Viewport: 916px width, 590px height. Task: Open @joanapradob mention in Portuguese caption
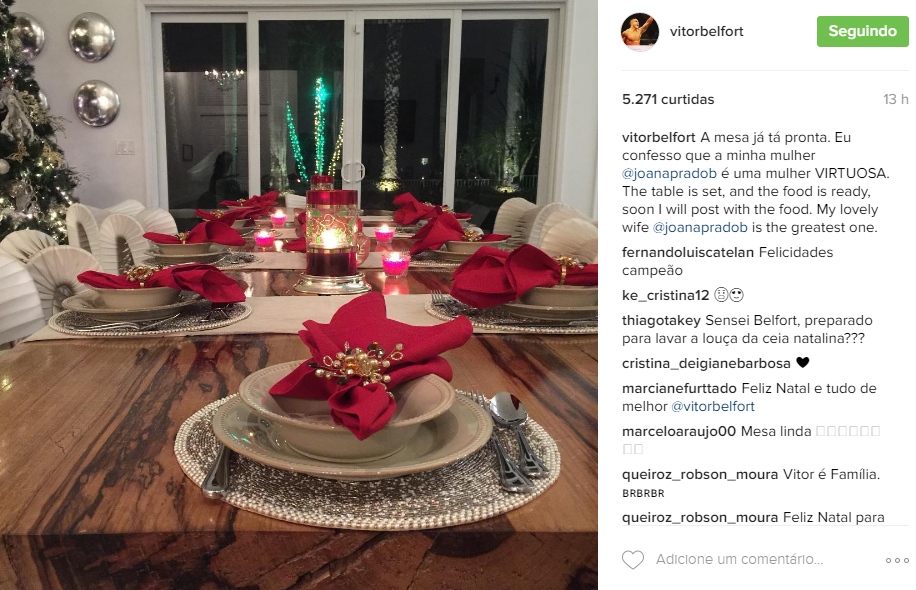tap(669, 173)
